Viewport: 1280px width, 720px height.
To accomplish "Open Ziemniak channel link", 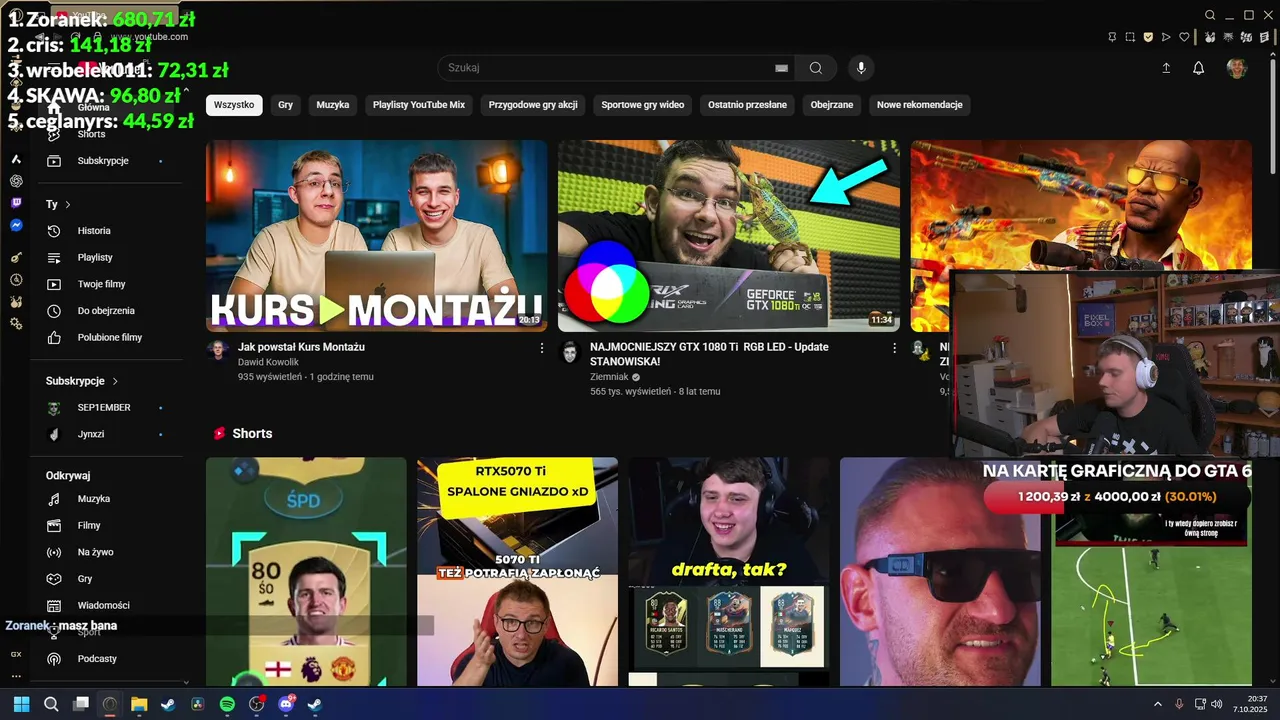I will (x=609, y=377).
